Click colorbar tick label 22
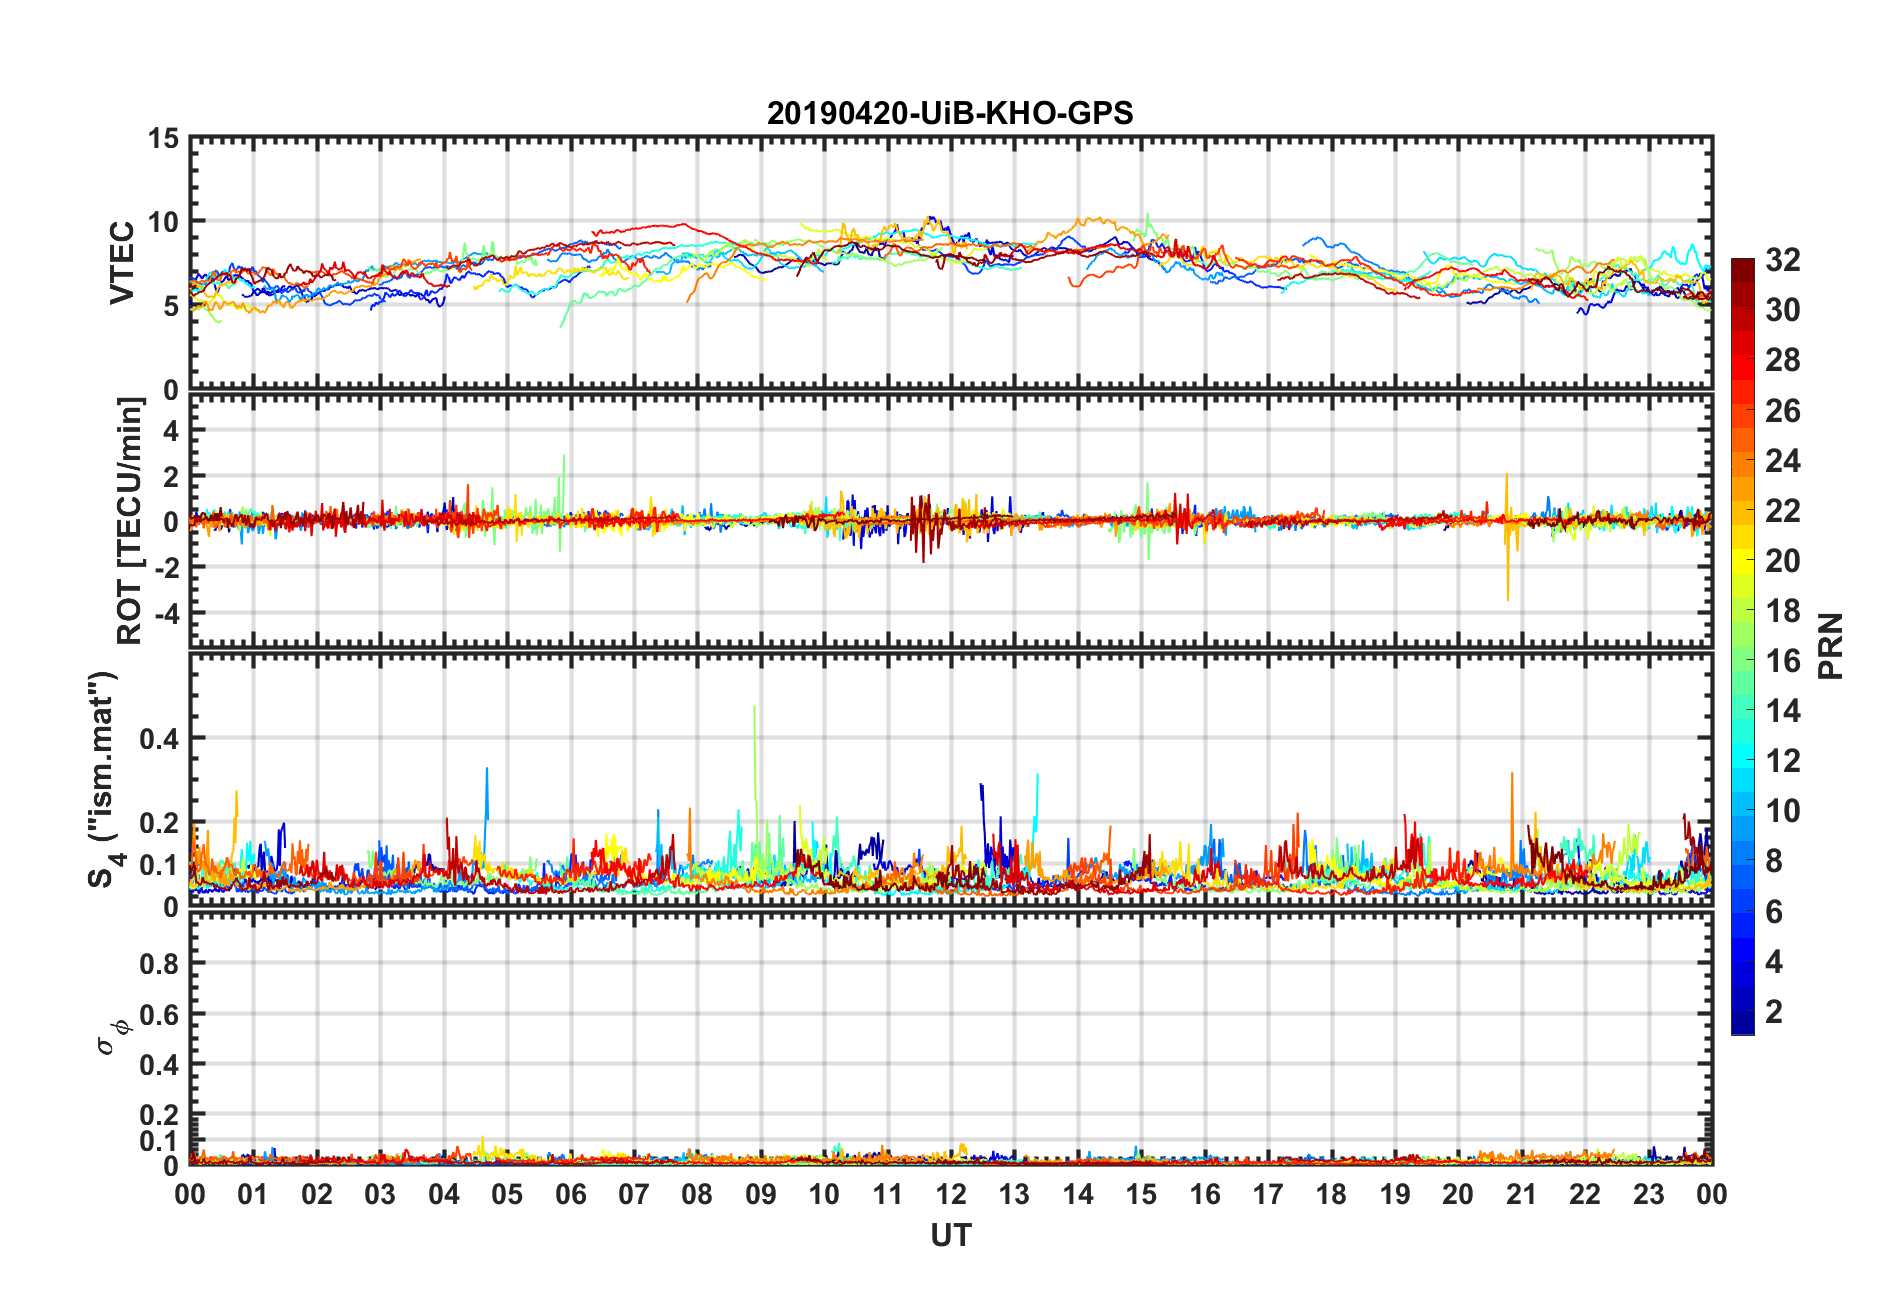 1782,511
